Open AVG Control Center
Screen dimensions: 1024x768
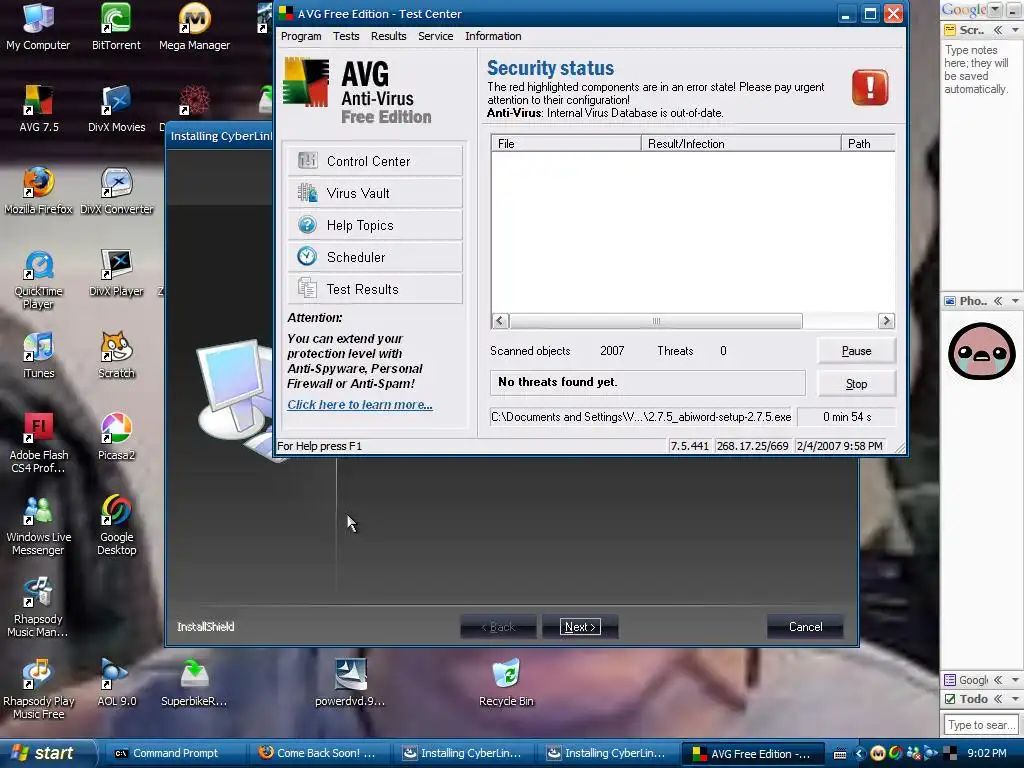(x=375, y=161)
